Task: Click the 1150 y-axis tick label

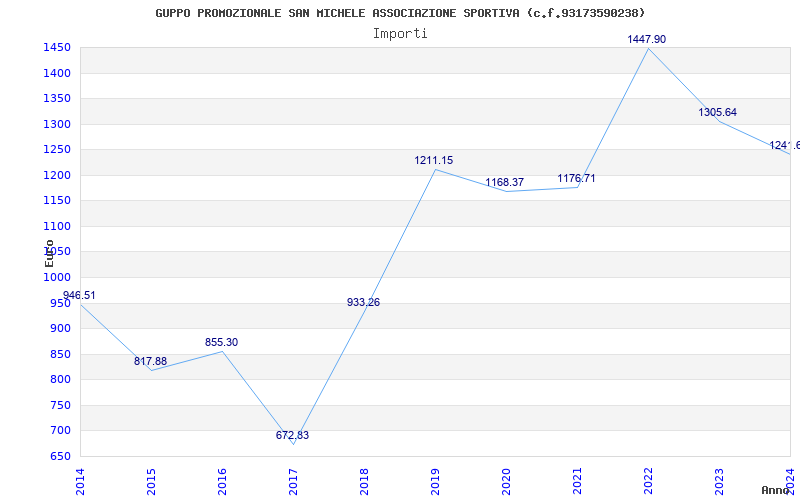Action: [57, 201]
